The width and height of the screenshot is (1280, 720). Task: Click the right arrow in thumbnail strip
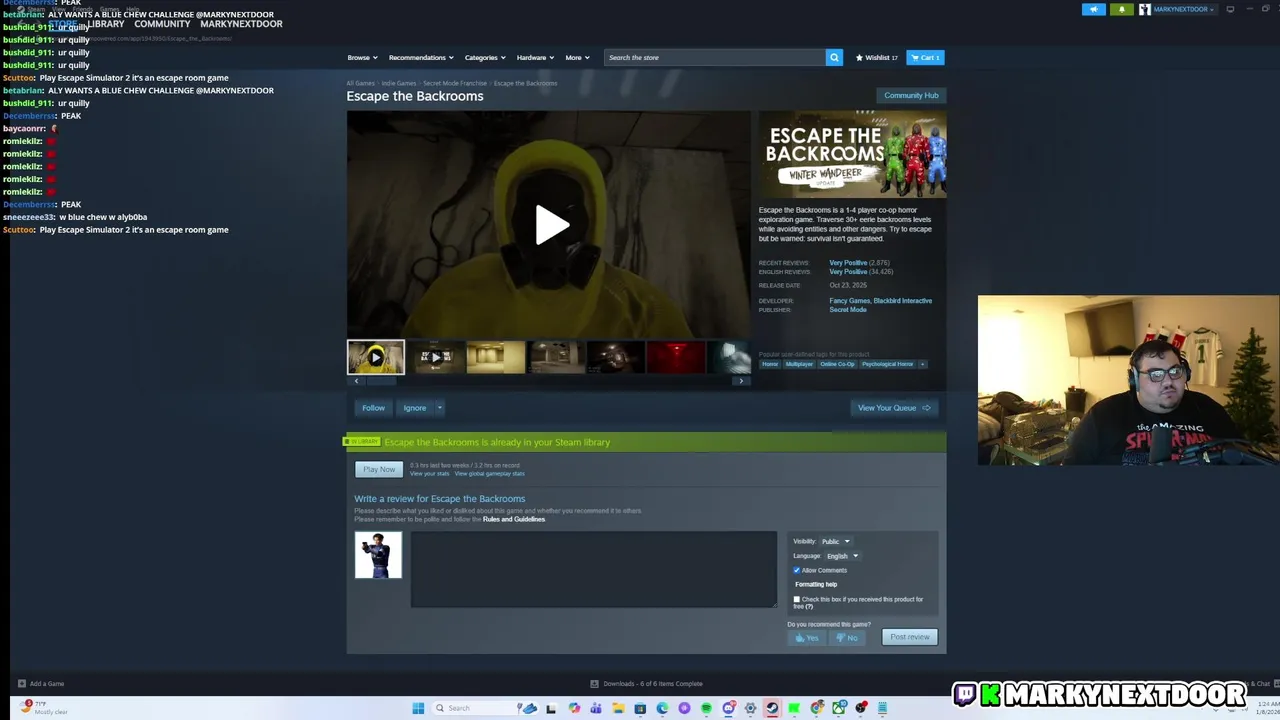coord(741,381)
